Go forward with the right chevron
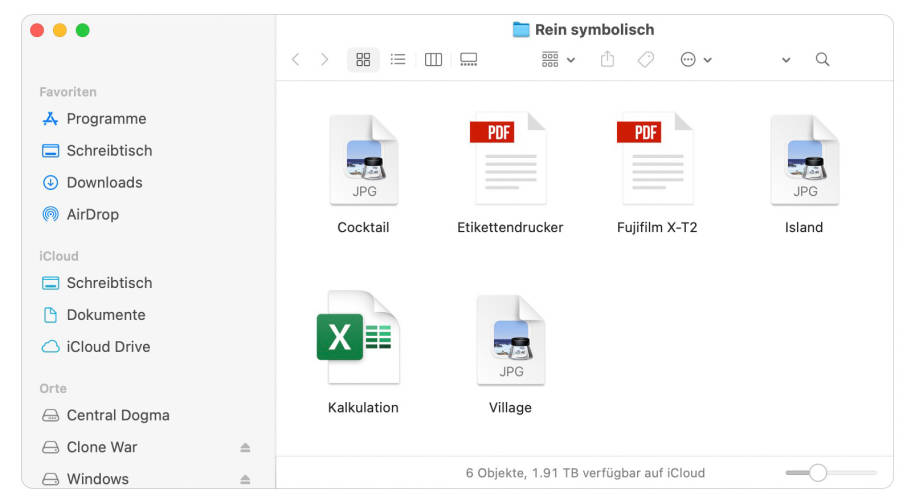This screenshot has width=915, height=503. pos(324,60)
